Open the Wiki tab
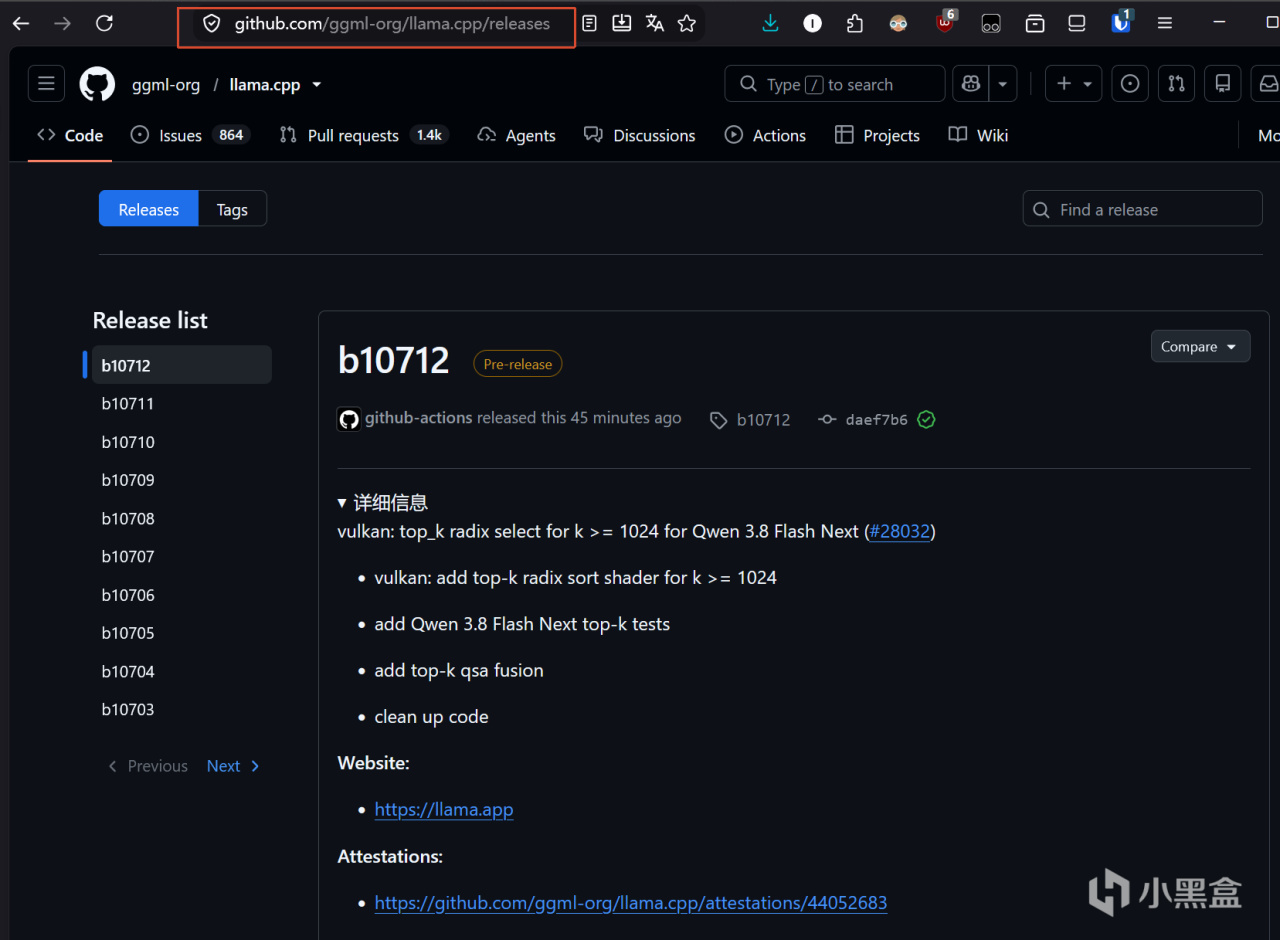The height and width of the screenshot is (940, 1280). (979, 135)
